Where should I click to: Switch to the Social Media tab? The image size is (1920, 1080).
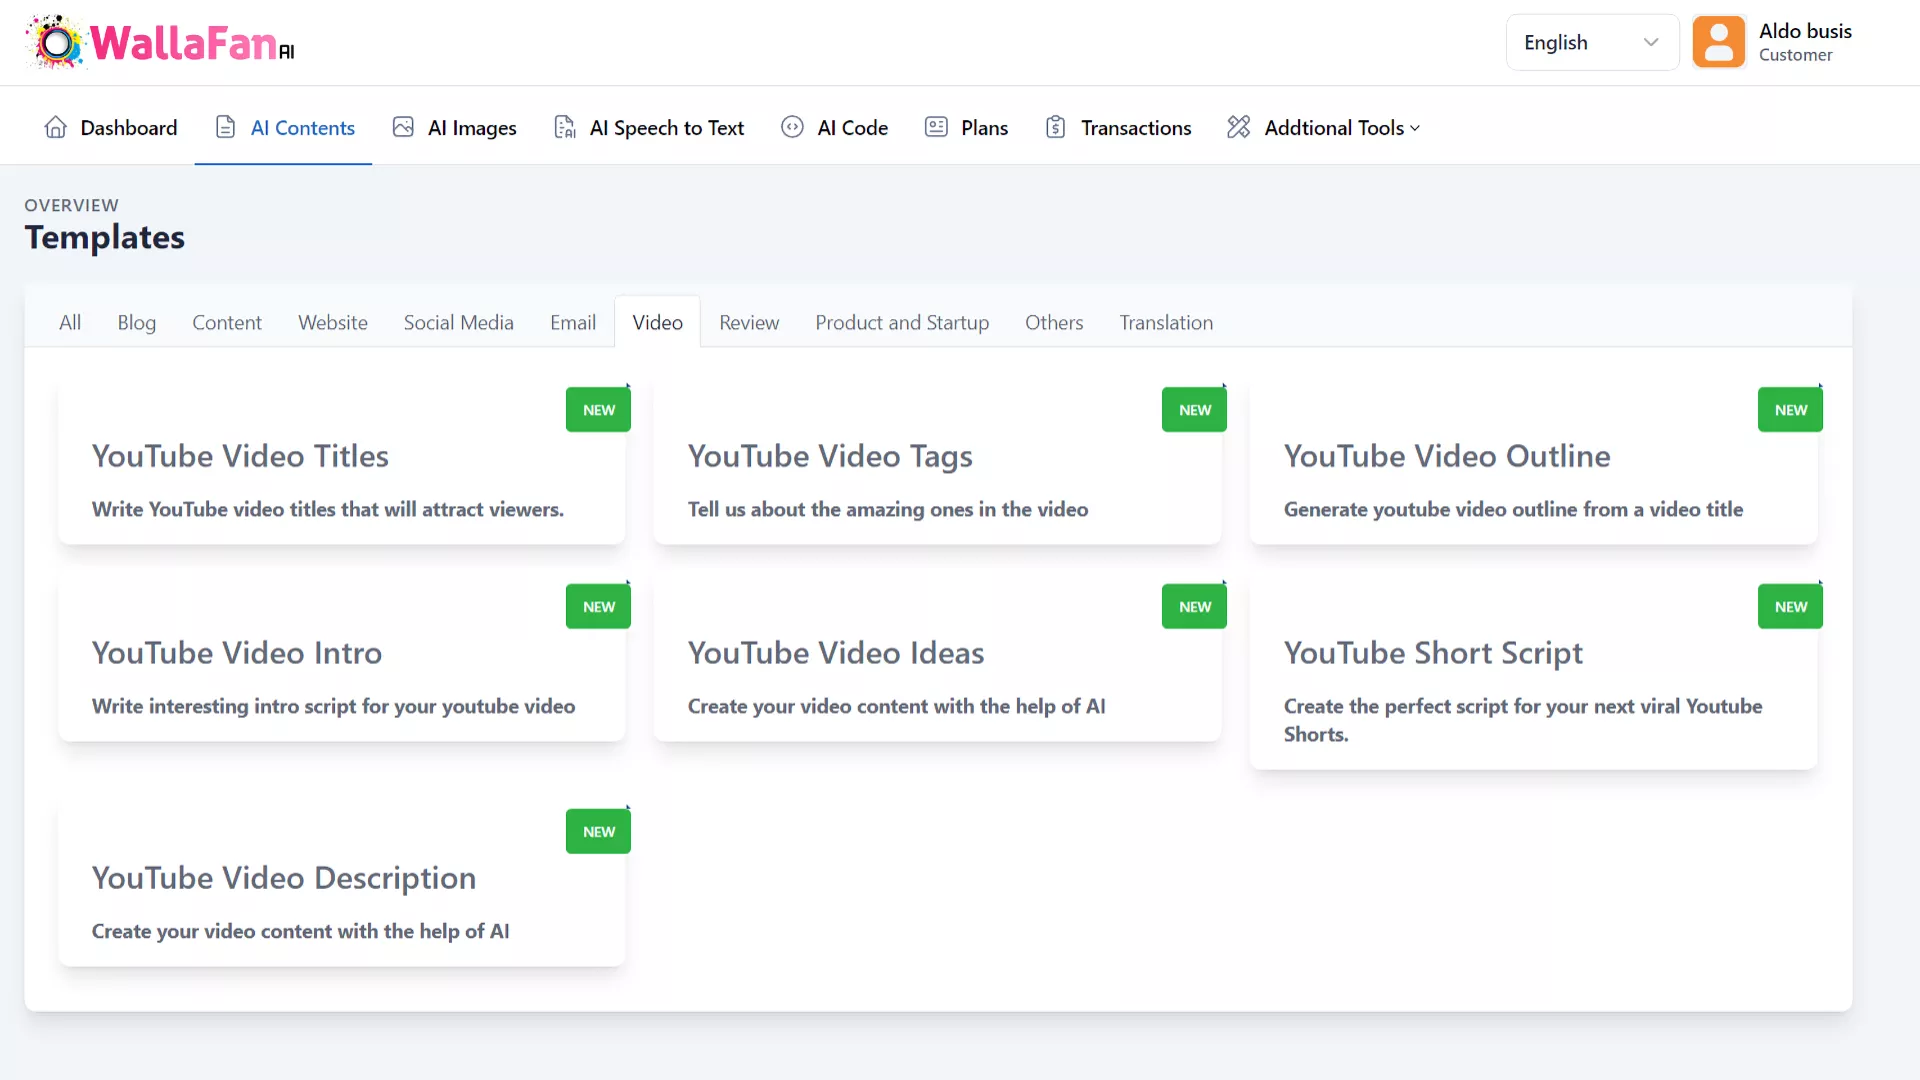click(x=458, y=322)
